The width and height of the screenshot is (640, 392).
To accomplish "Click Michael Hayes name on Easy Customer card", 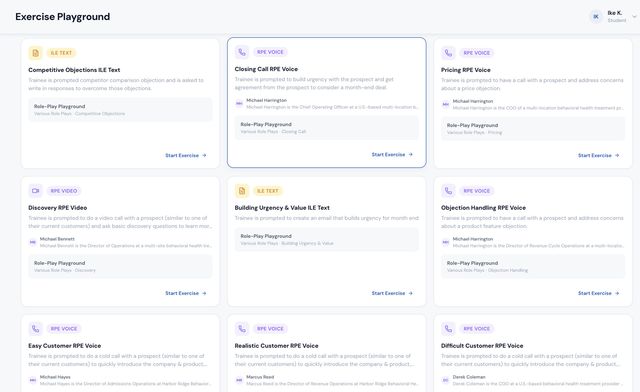I will click(x=55, y=377).
